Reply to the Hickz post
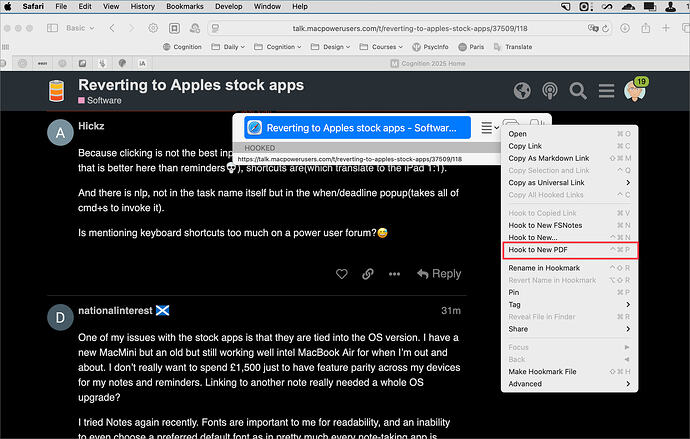The image size is (690, 439). point(439,274)
